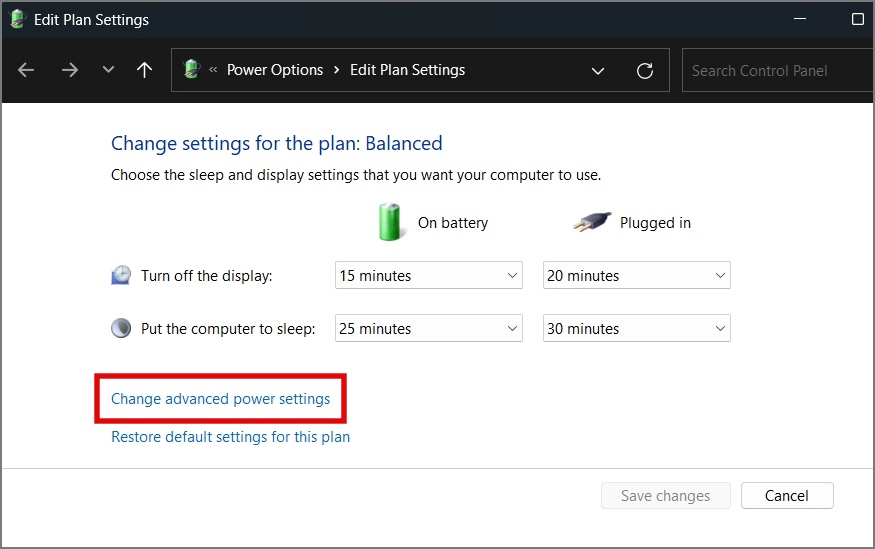Open On battery display timeout dropdown
This screenshot has width=875, height=549.
click(429, 276)
